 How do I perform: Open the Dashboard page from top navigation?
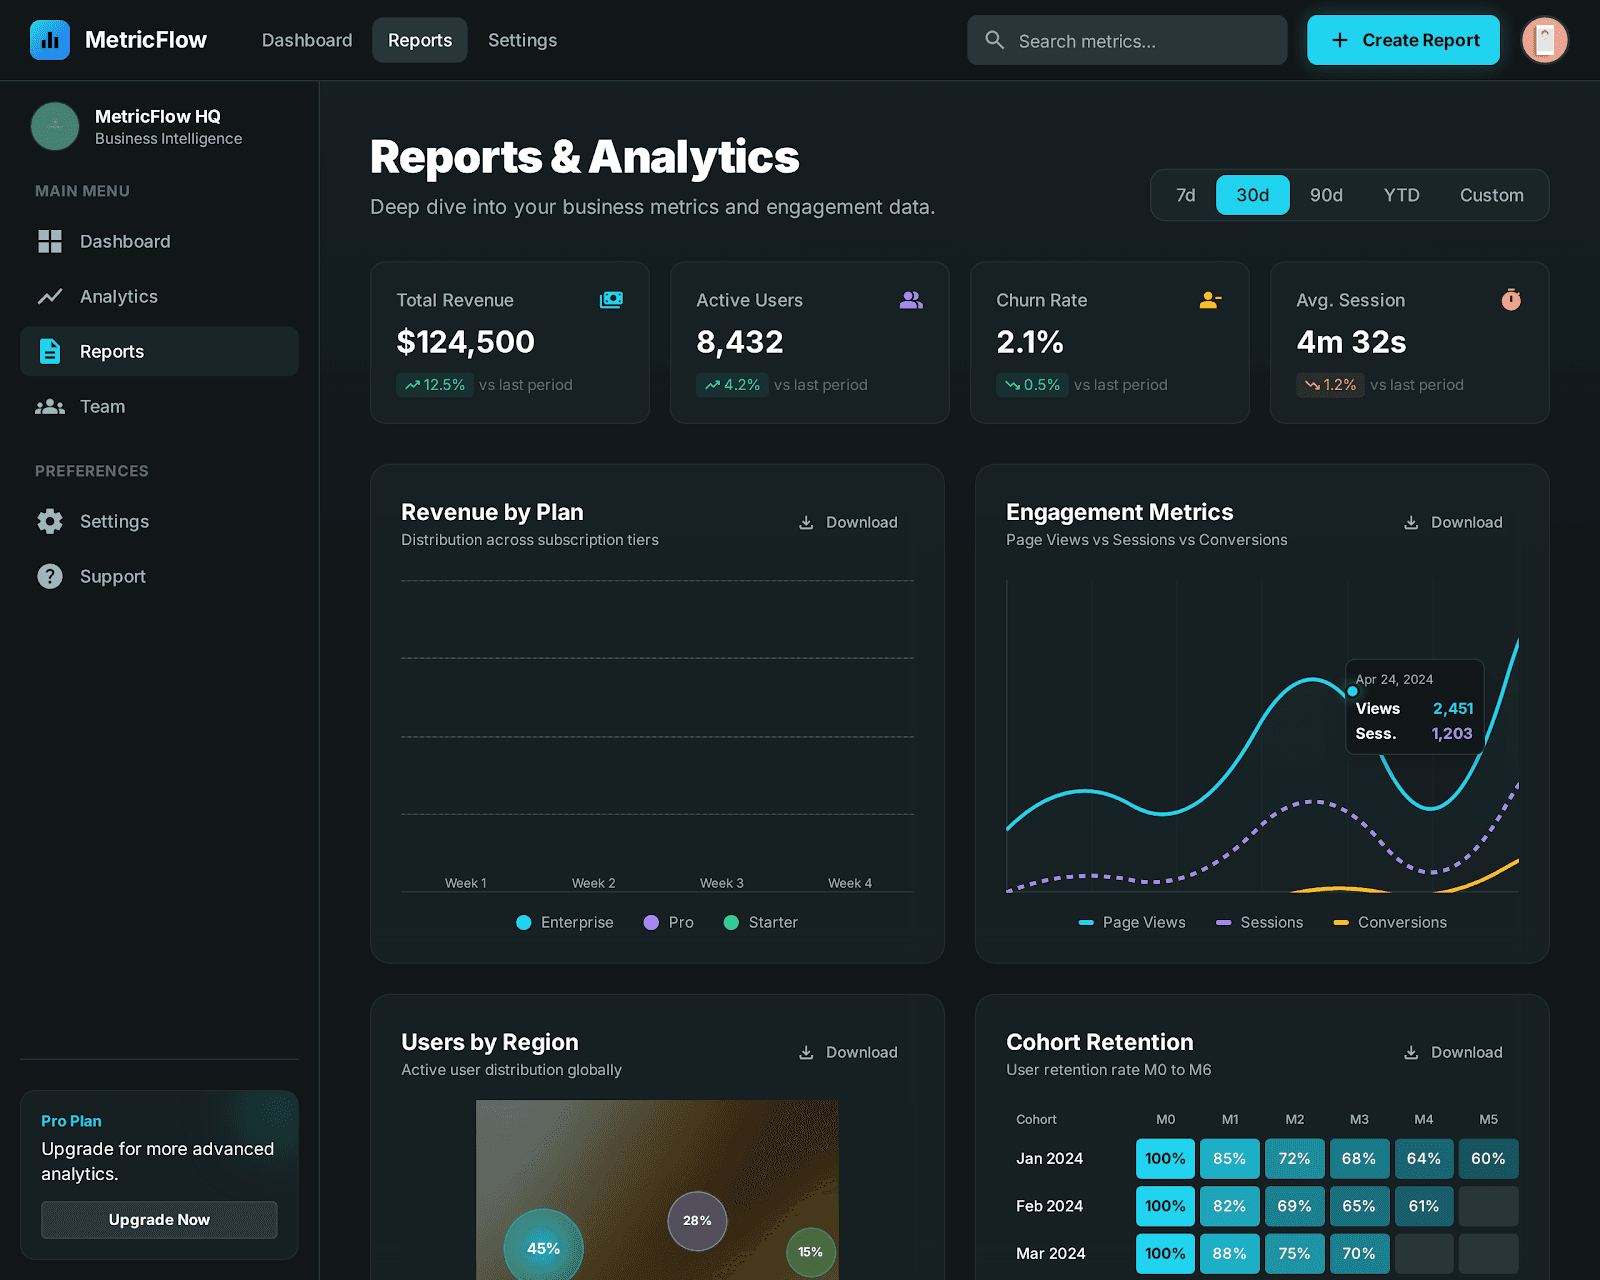point(306,40)
